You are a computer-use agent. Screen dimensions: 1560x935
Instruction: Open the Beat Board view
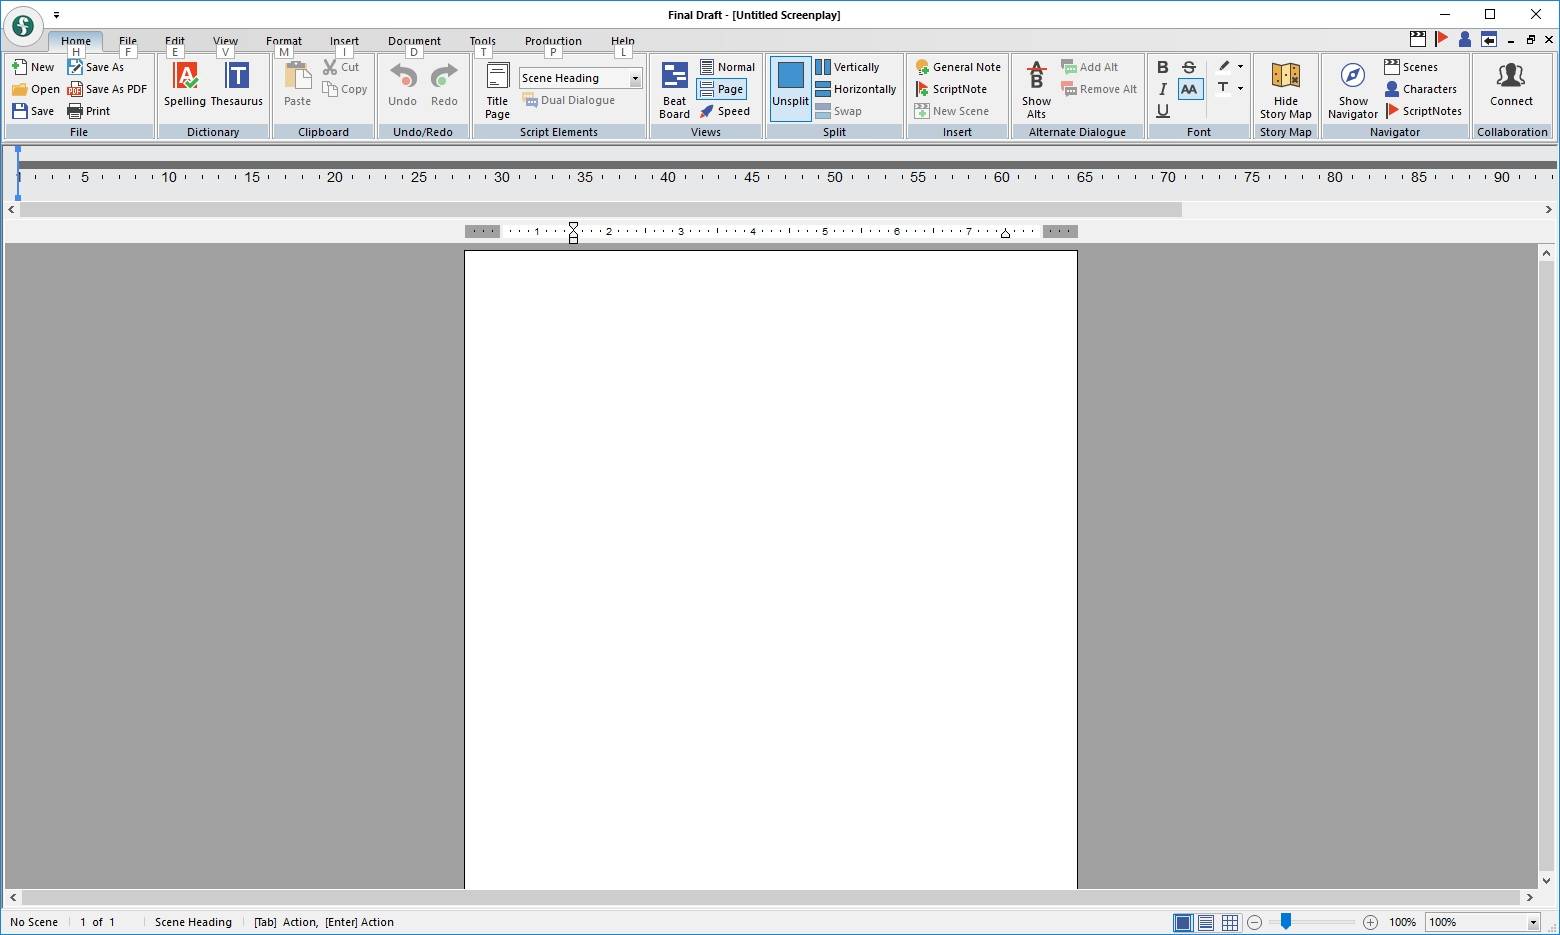coord(675,90)
